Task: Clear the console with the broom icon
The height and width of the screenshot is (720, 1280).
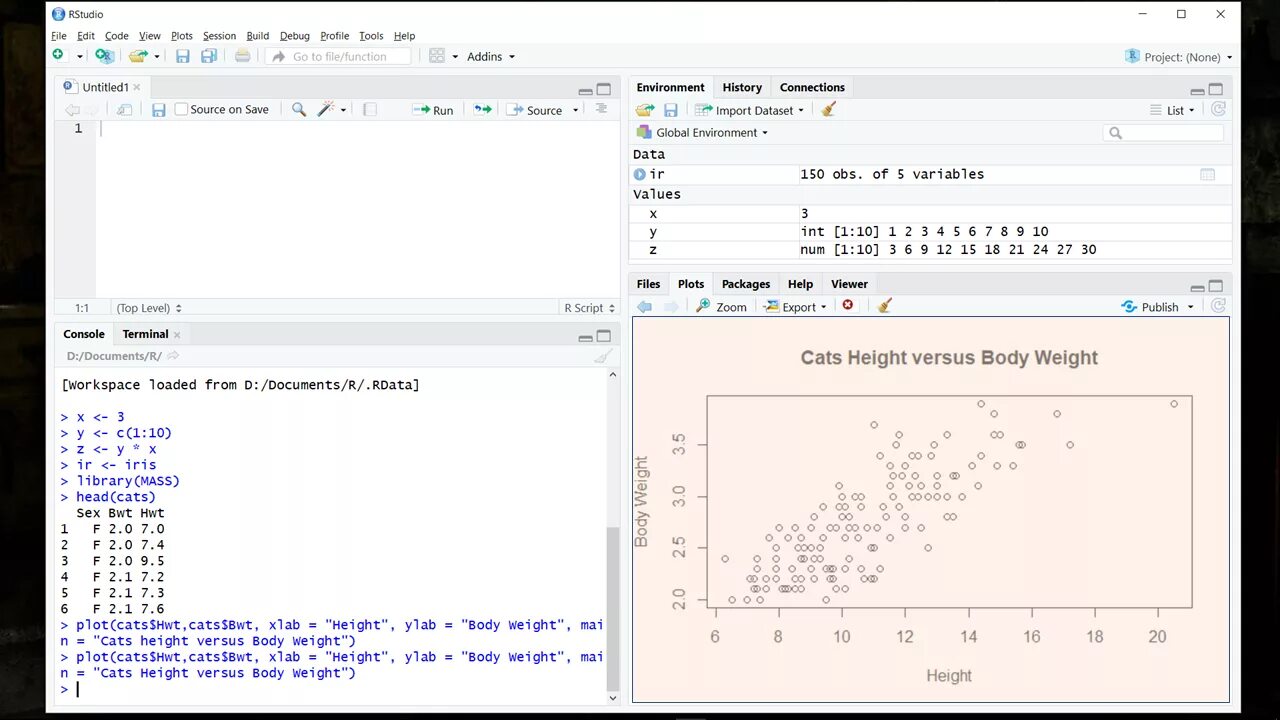Action: (603, 356)
